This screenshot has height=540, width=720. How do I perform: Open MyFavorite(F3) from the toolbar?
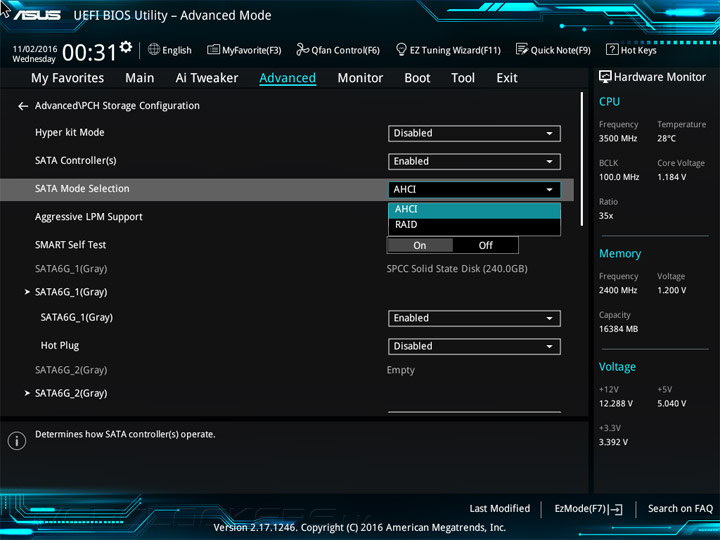coord(214,49)
